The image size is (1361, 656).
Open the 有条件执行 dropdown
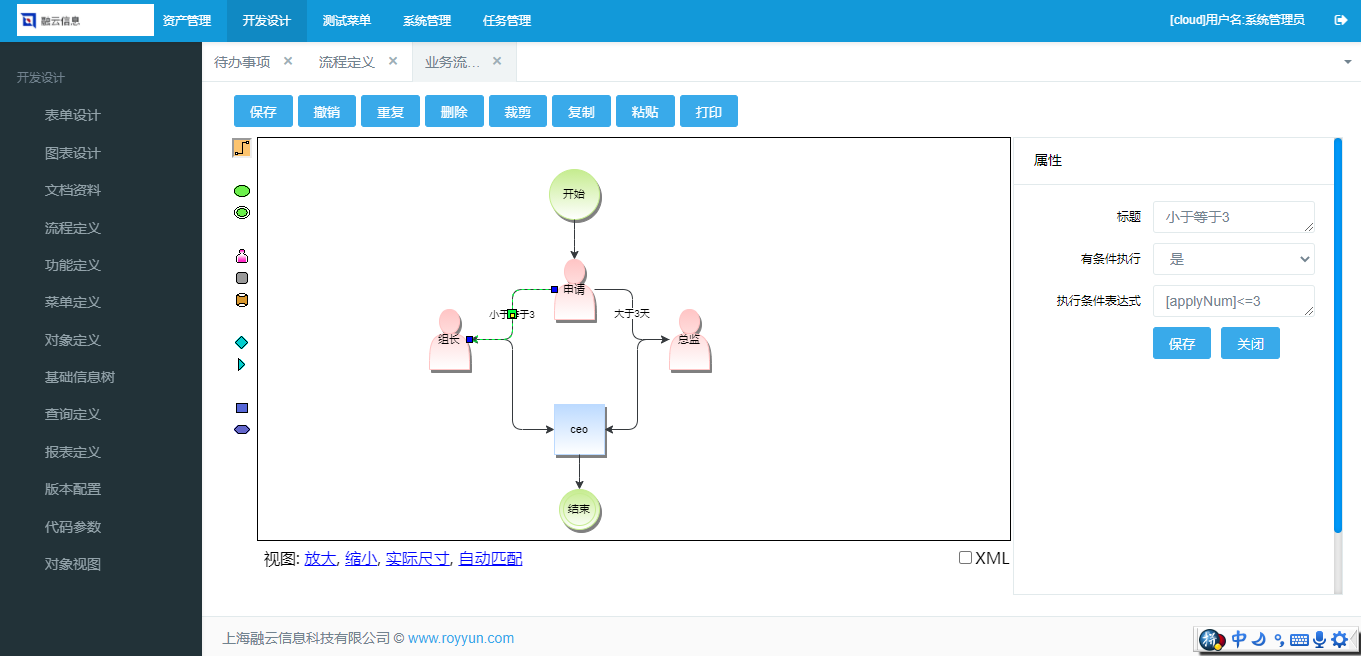pyautogui.click(x=1233, y=259)
